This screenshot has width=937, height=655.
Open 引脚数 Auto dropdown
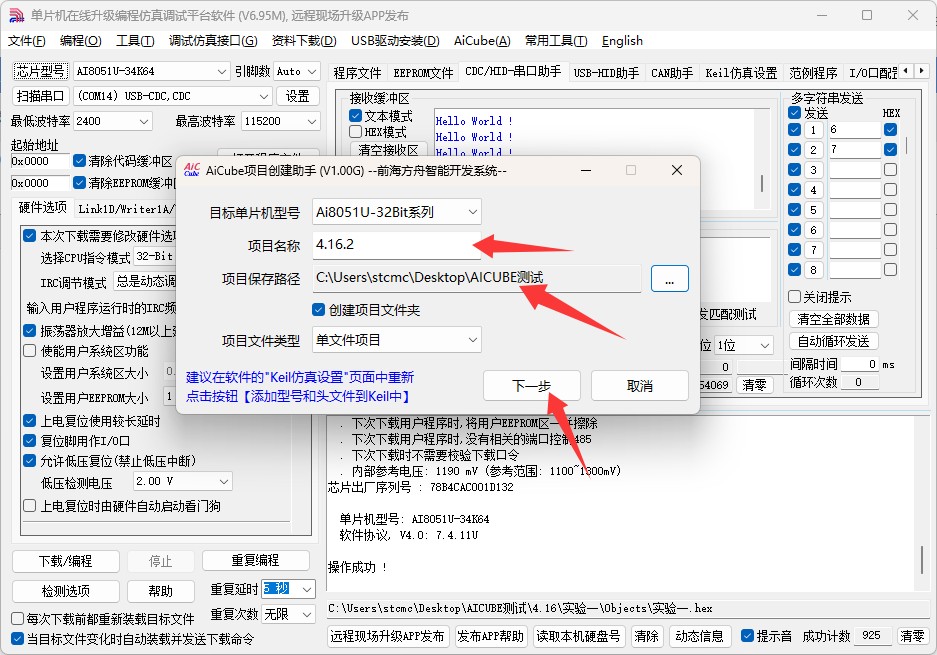pos(297,71)
